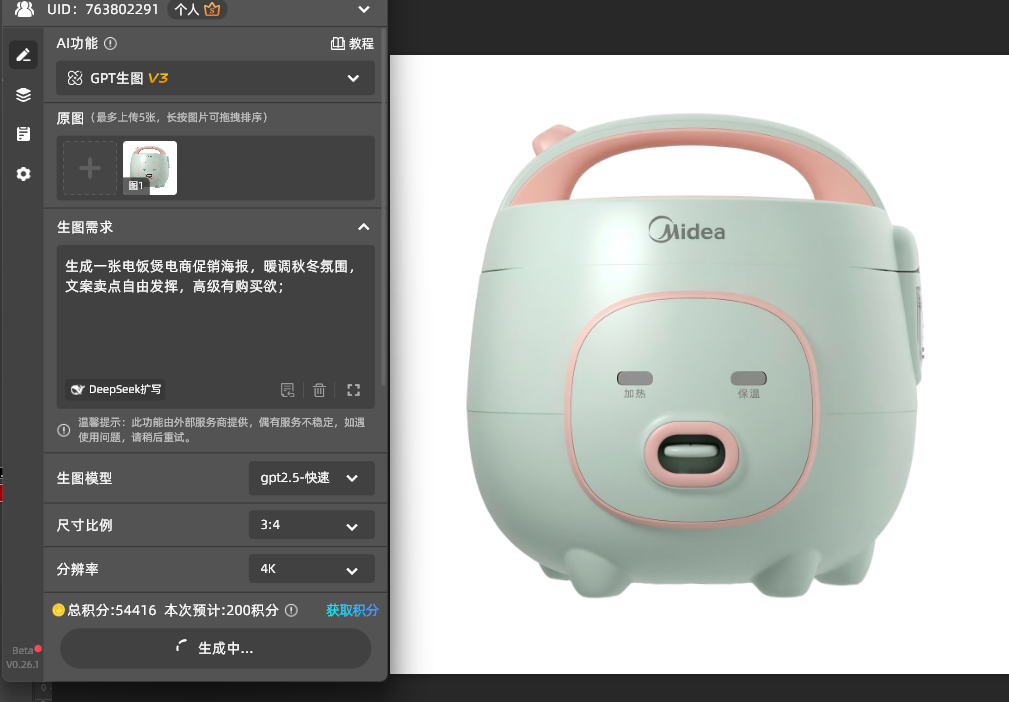Click the plus box to upload image
This screenshot has width=1009, height=702.
pyautogui.click(x=90, y=168)
